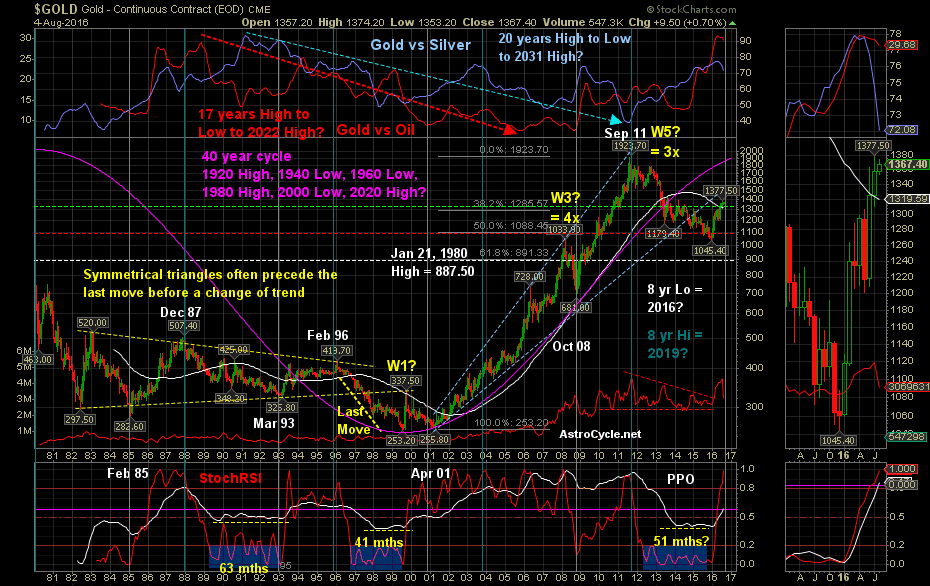Click the StockCharts.com copyright logo
This screenshot has width=930, height=586.
click(x=692, y=9)
